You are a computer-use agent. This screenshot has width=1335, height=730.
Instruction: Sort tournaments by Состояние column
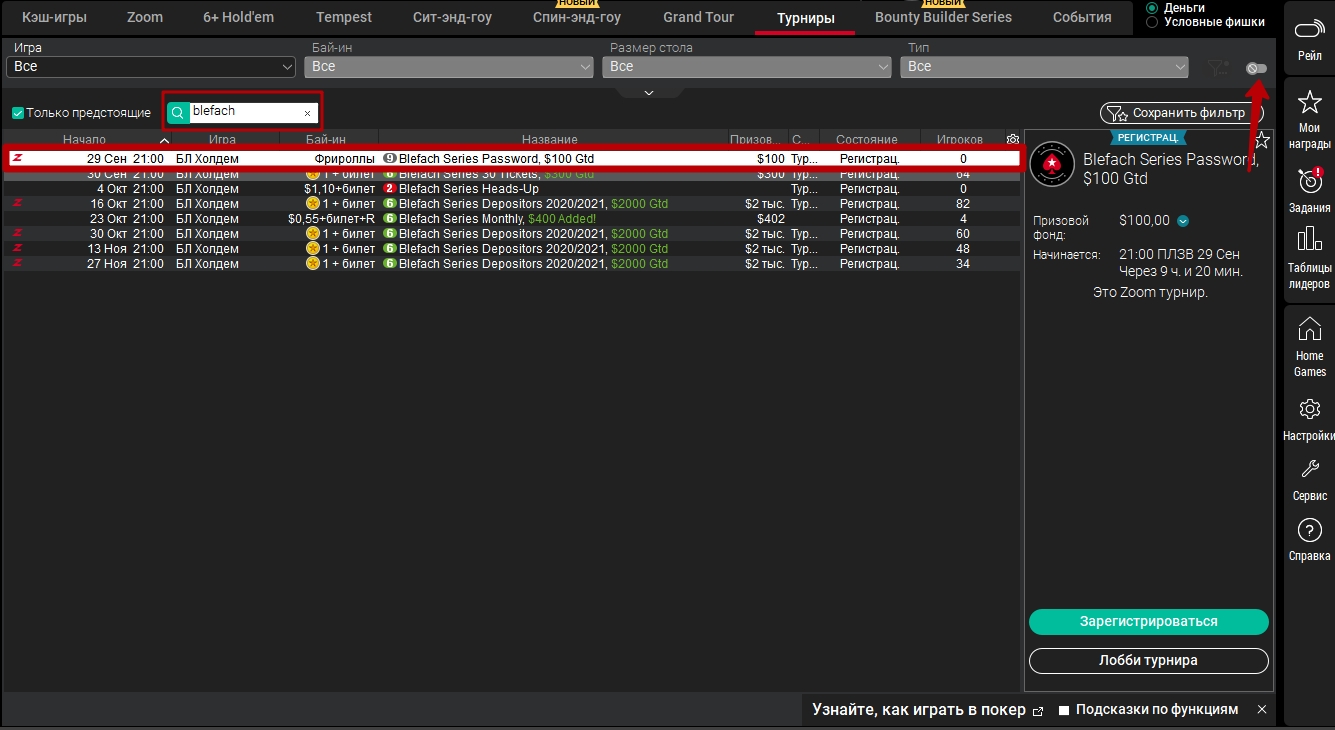point(867,139)
